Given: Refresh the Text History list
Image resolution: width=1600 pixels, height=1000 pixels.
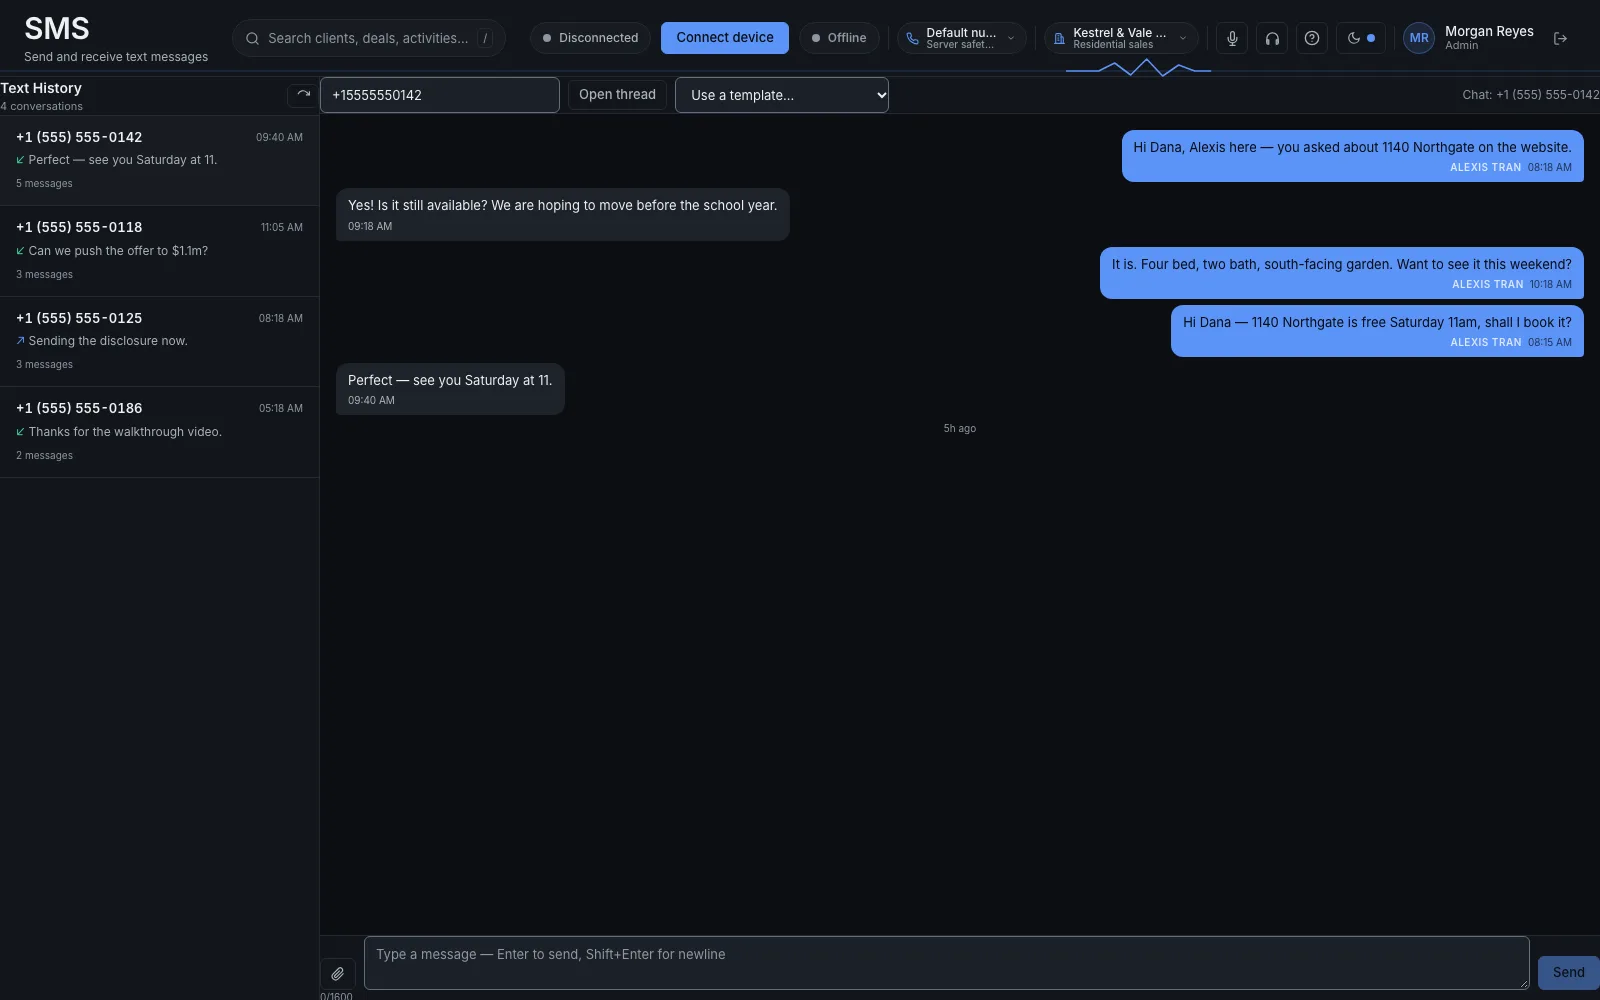Looking at the screenshot, I should pos(303,94).
